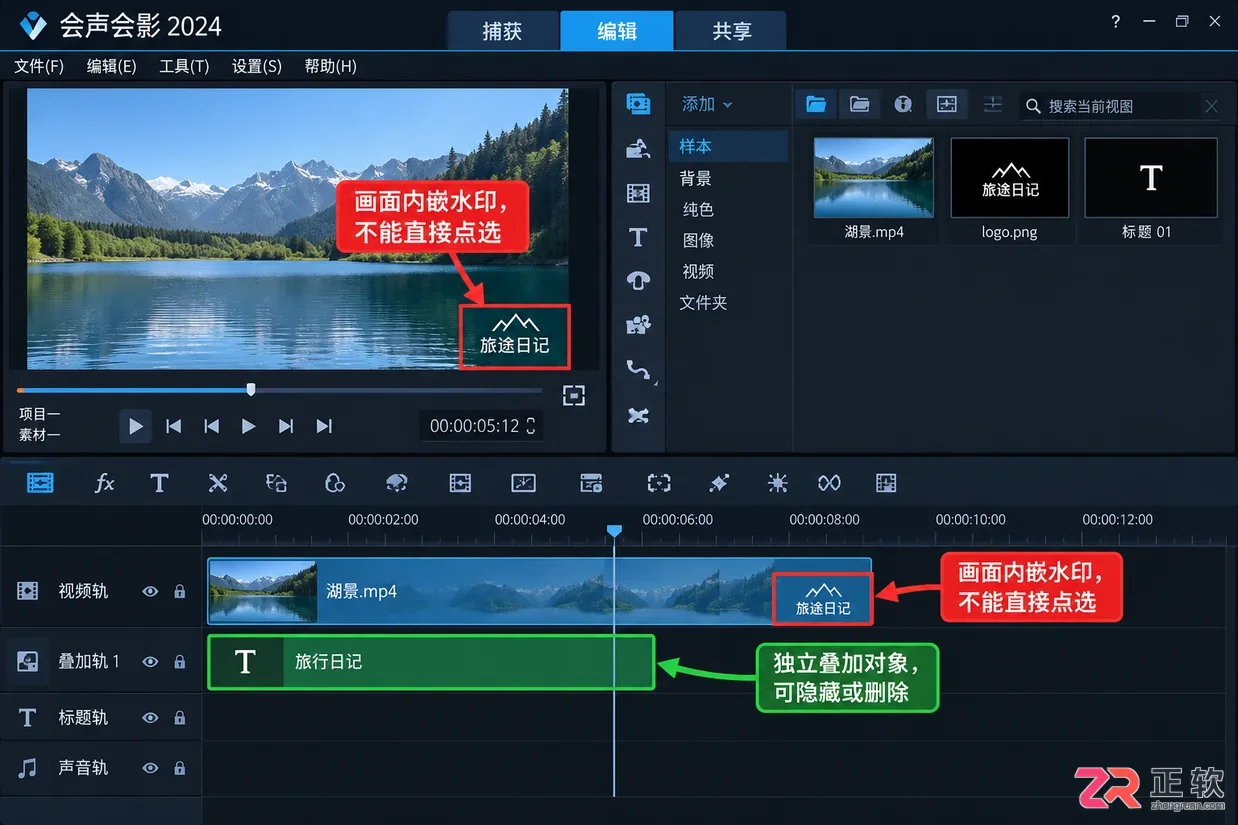Open the 帮助(H) menu
Viewport: 1238px width, 825px height.
pos(330,66)
